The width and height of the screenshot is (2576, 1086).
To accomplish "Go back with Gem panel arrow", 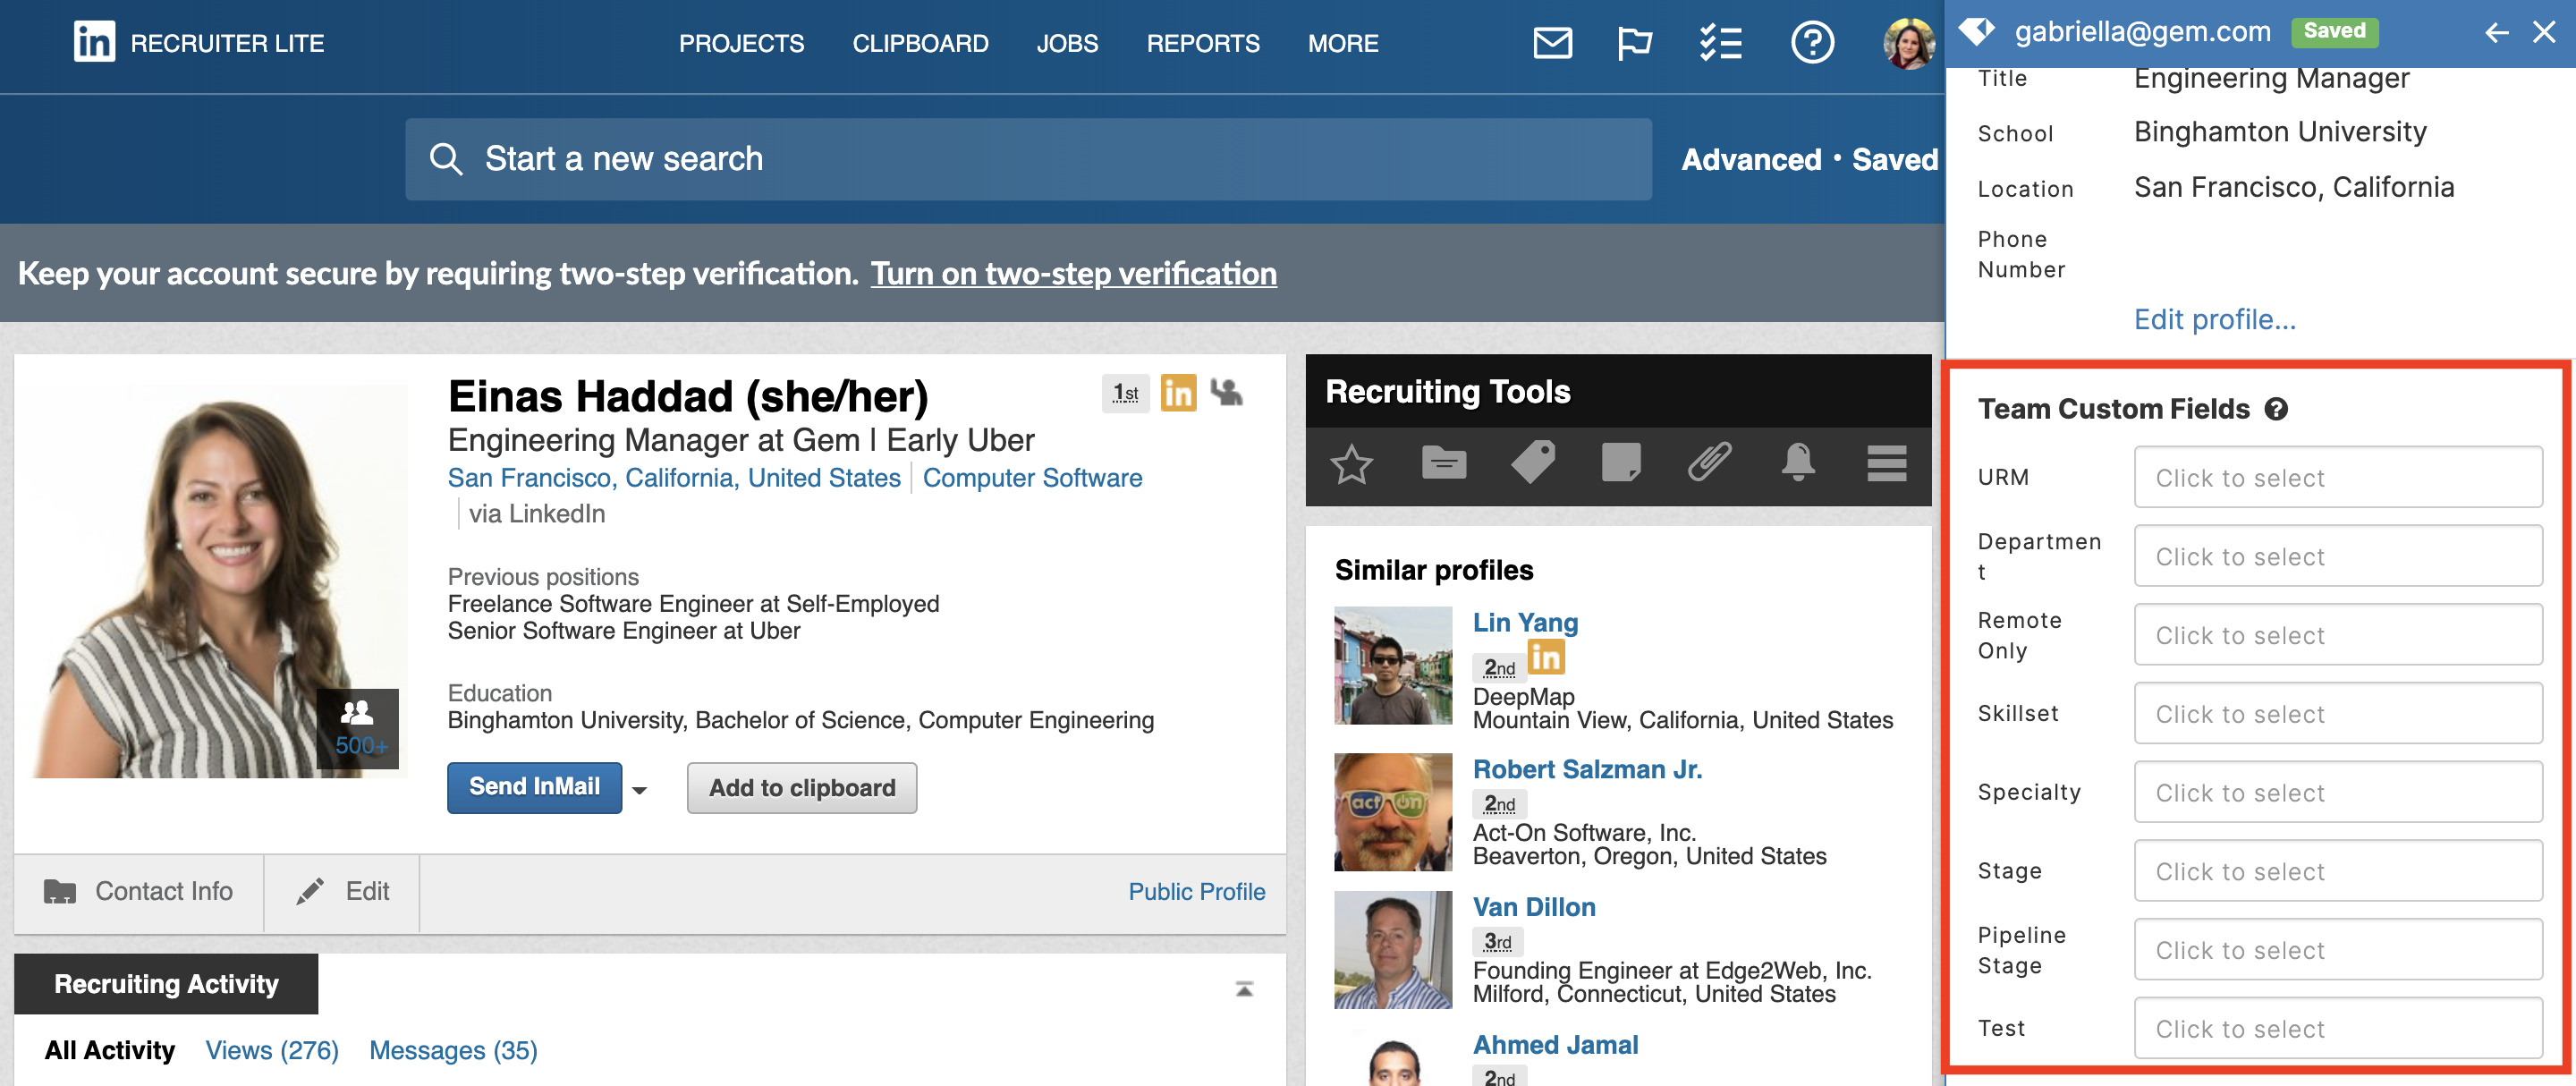I will (x=2496, y=32).
